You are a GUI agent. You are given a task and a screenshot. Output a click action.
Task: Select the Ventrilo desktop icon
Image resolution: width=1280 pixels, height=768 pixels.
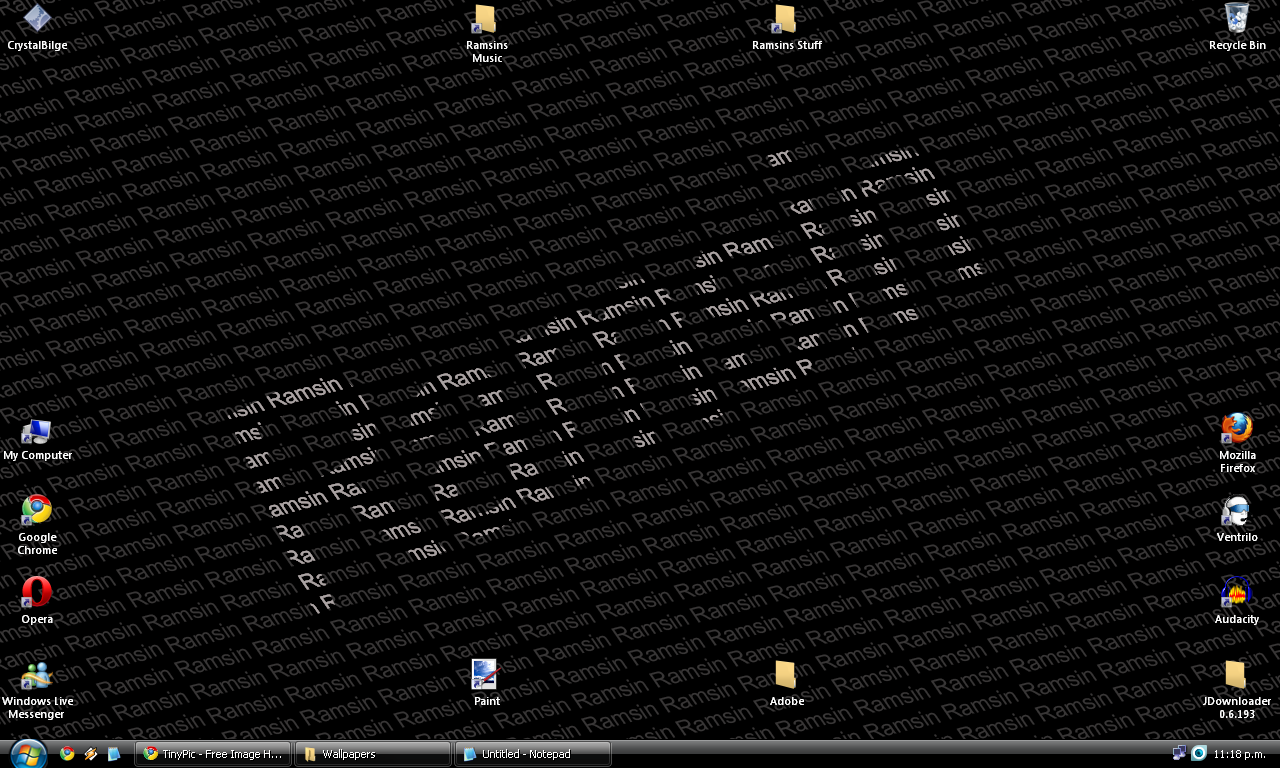point(1236,512)
